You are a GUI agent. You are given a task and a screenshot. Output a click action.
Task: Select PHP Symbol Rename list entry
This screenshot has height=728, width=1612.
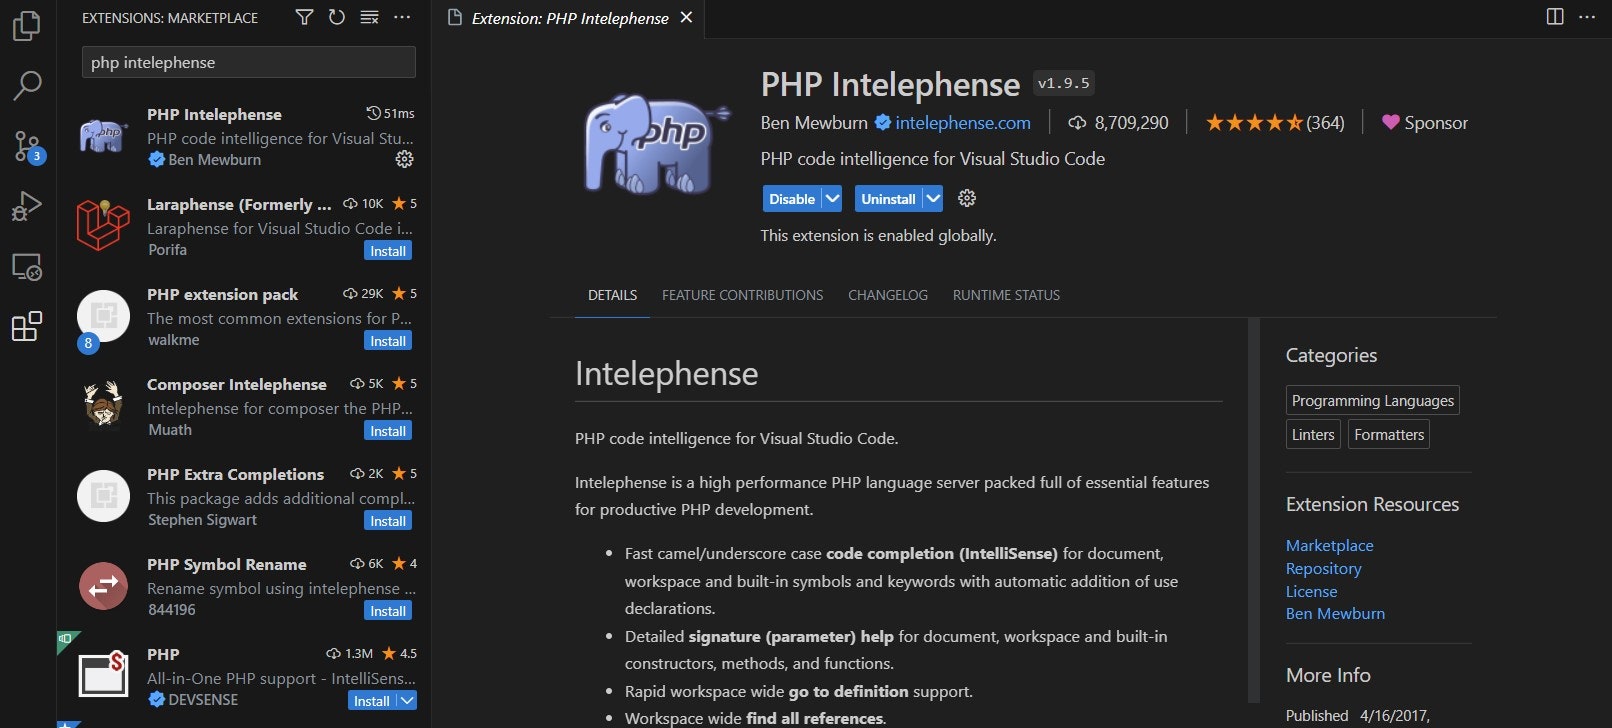click(x=244, y=586)
